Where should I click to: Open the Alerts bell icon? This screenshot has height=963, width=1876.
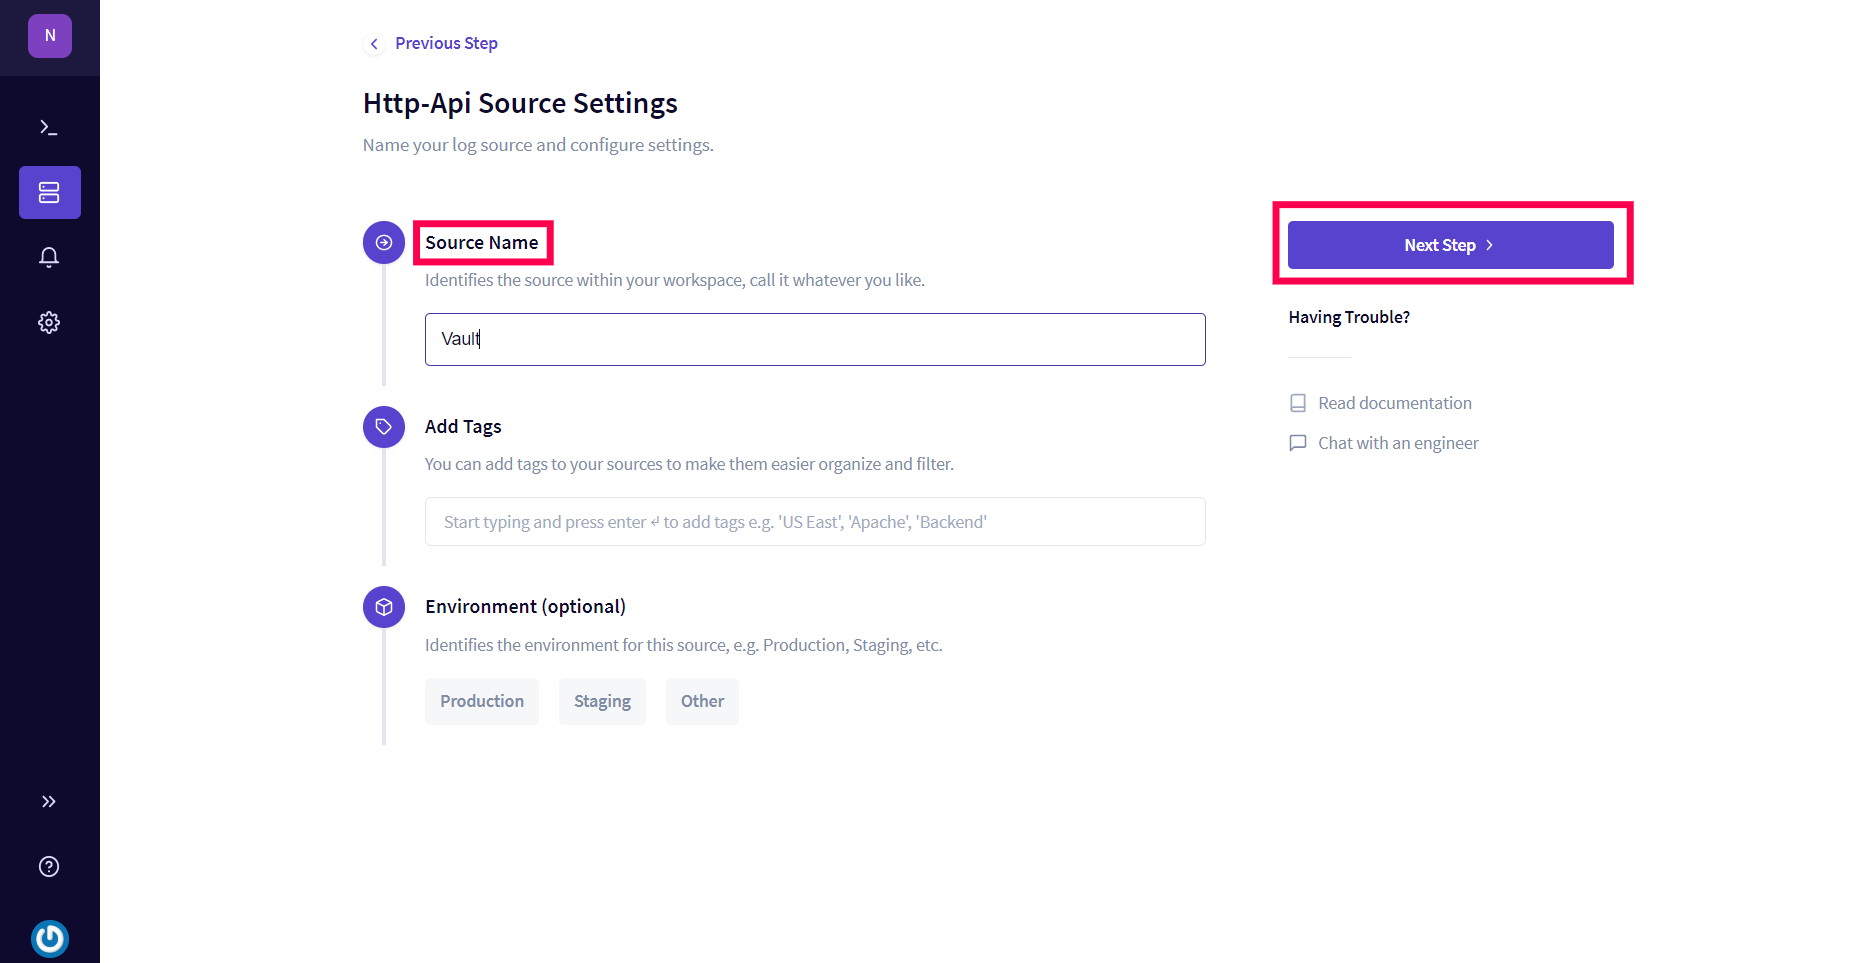click(49, 257)
